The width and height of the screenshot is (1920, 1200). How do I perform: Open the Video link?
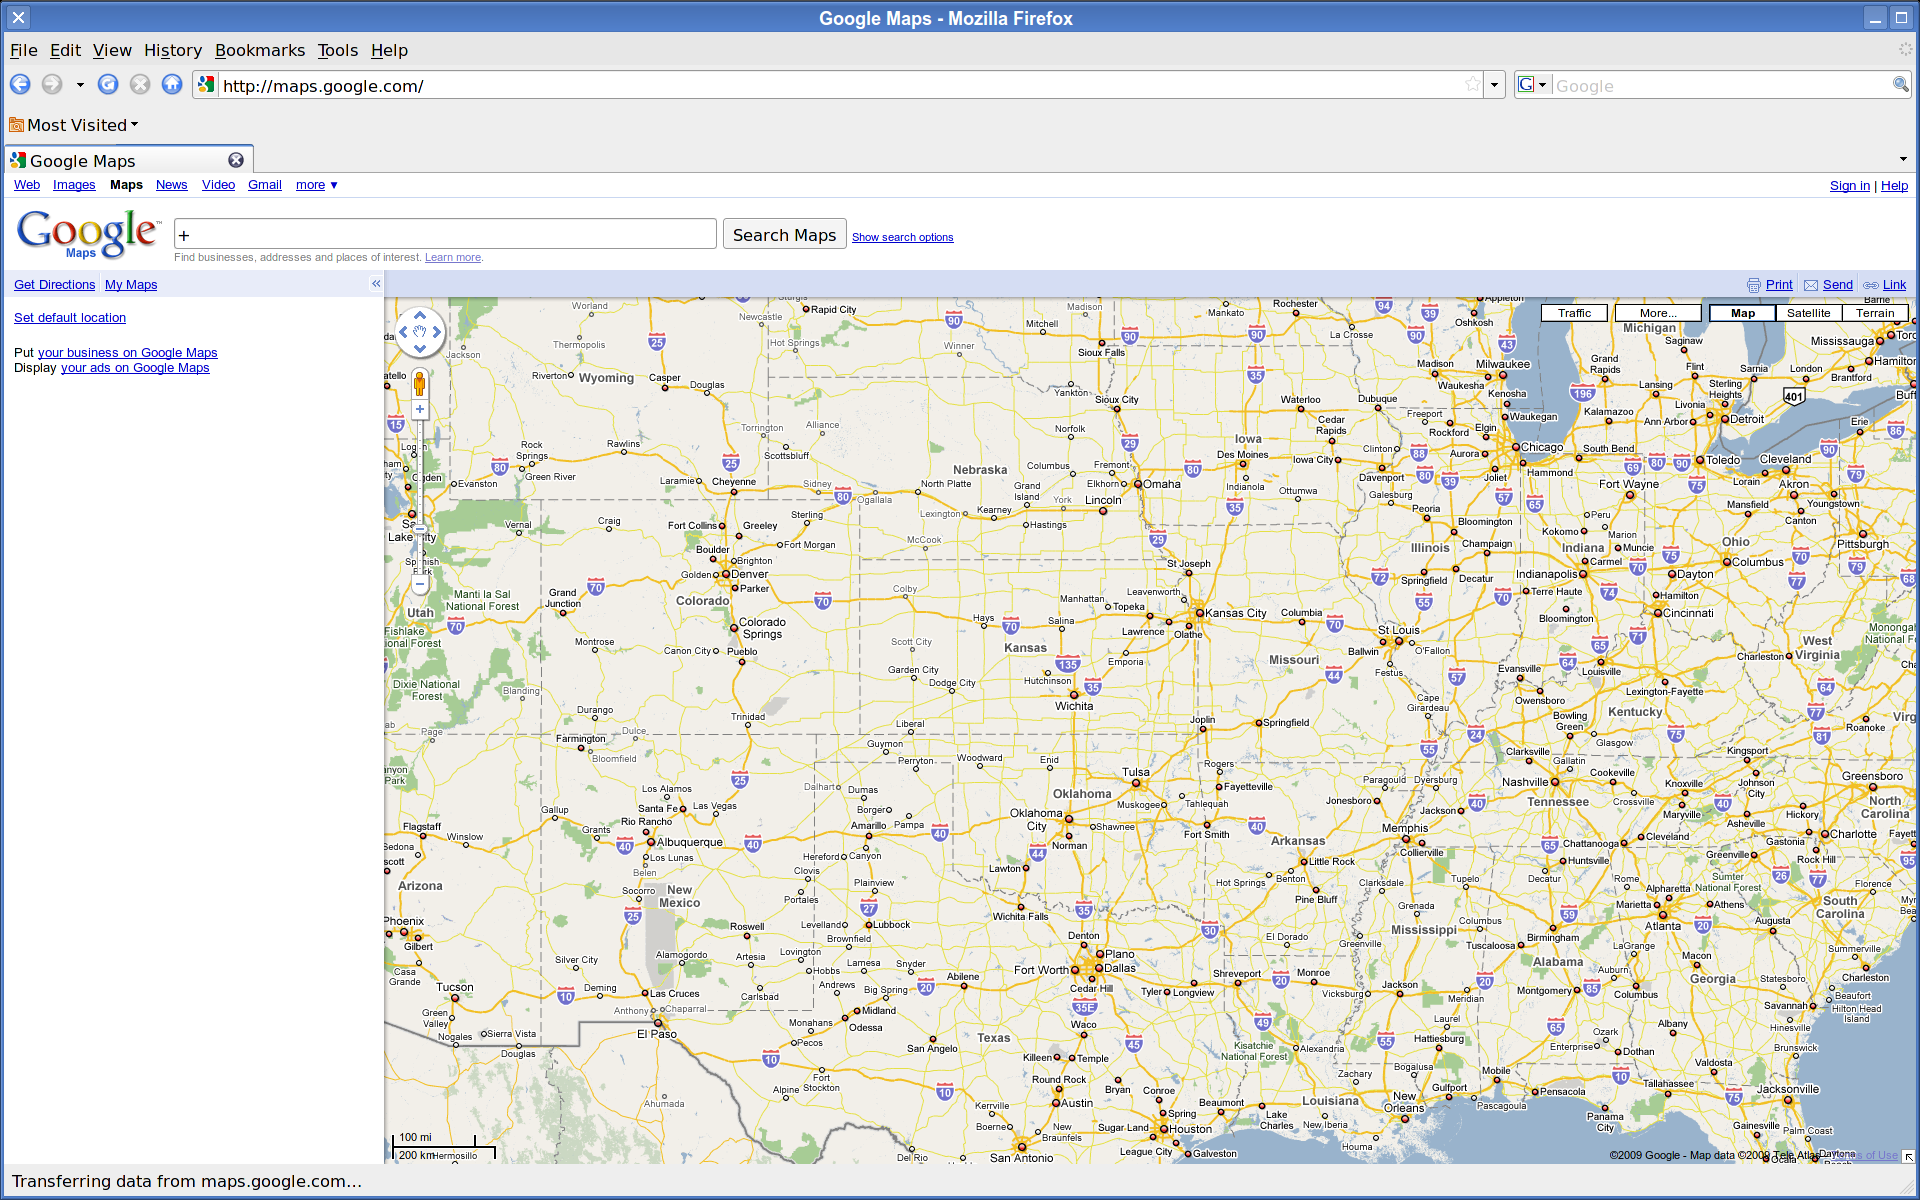point(218,185)
